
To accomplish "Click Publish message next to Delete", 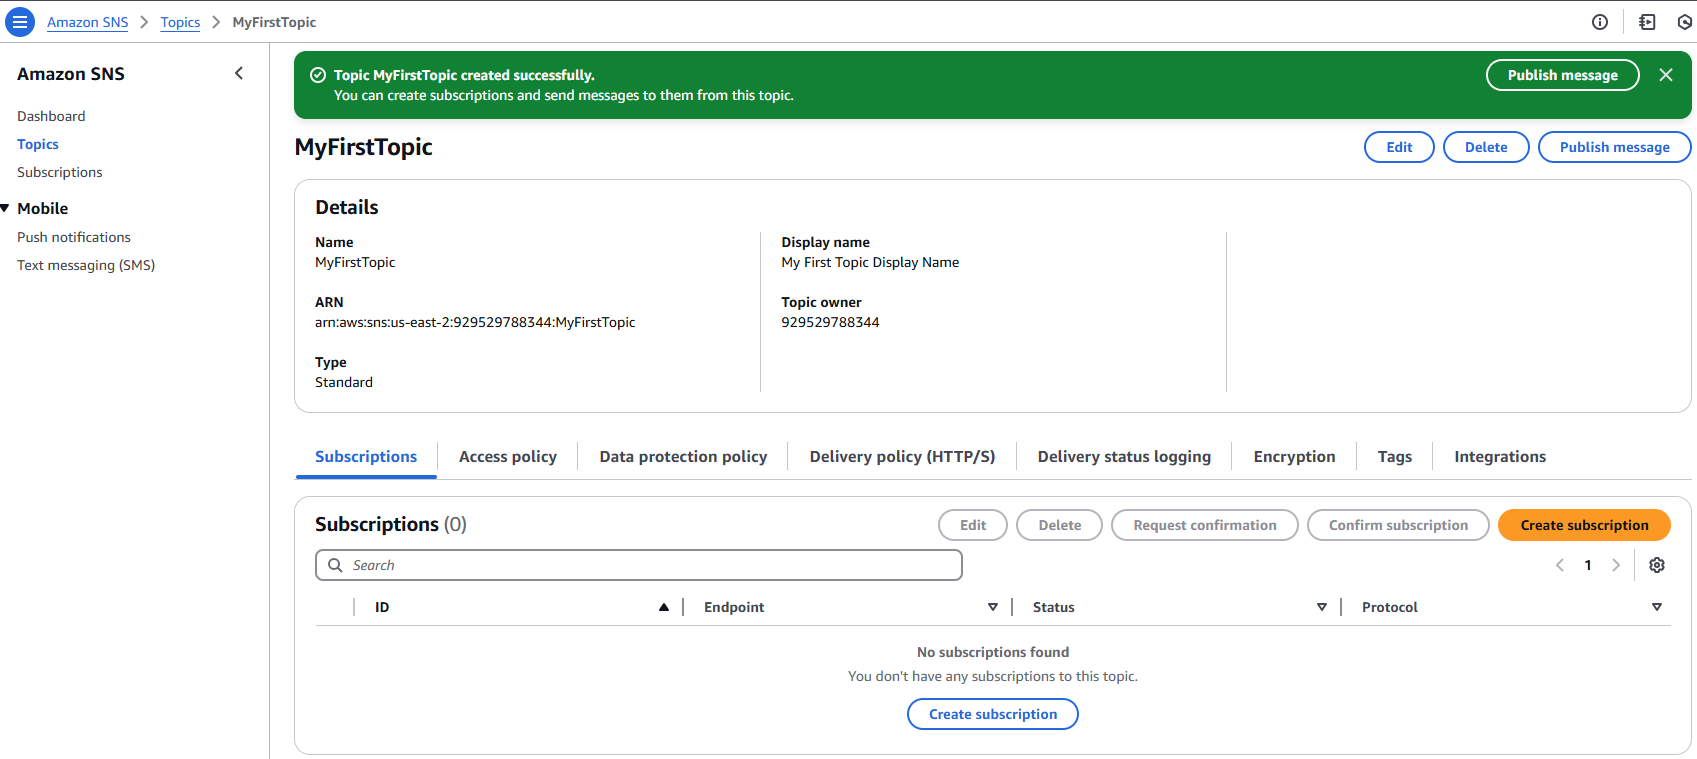I will coord(1614,147).
